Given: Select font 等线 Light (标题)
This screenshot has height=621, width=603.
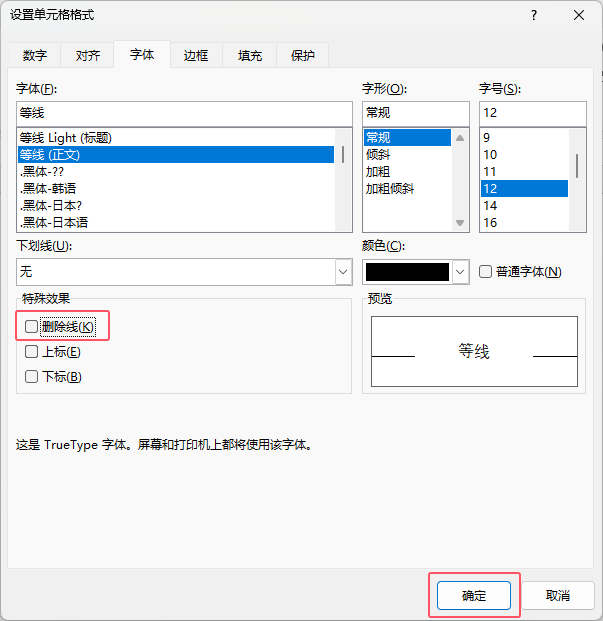Looking at the screenshot, I should click(176, 138).
